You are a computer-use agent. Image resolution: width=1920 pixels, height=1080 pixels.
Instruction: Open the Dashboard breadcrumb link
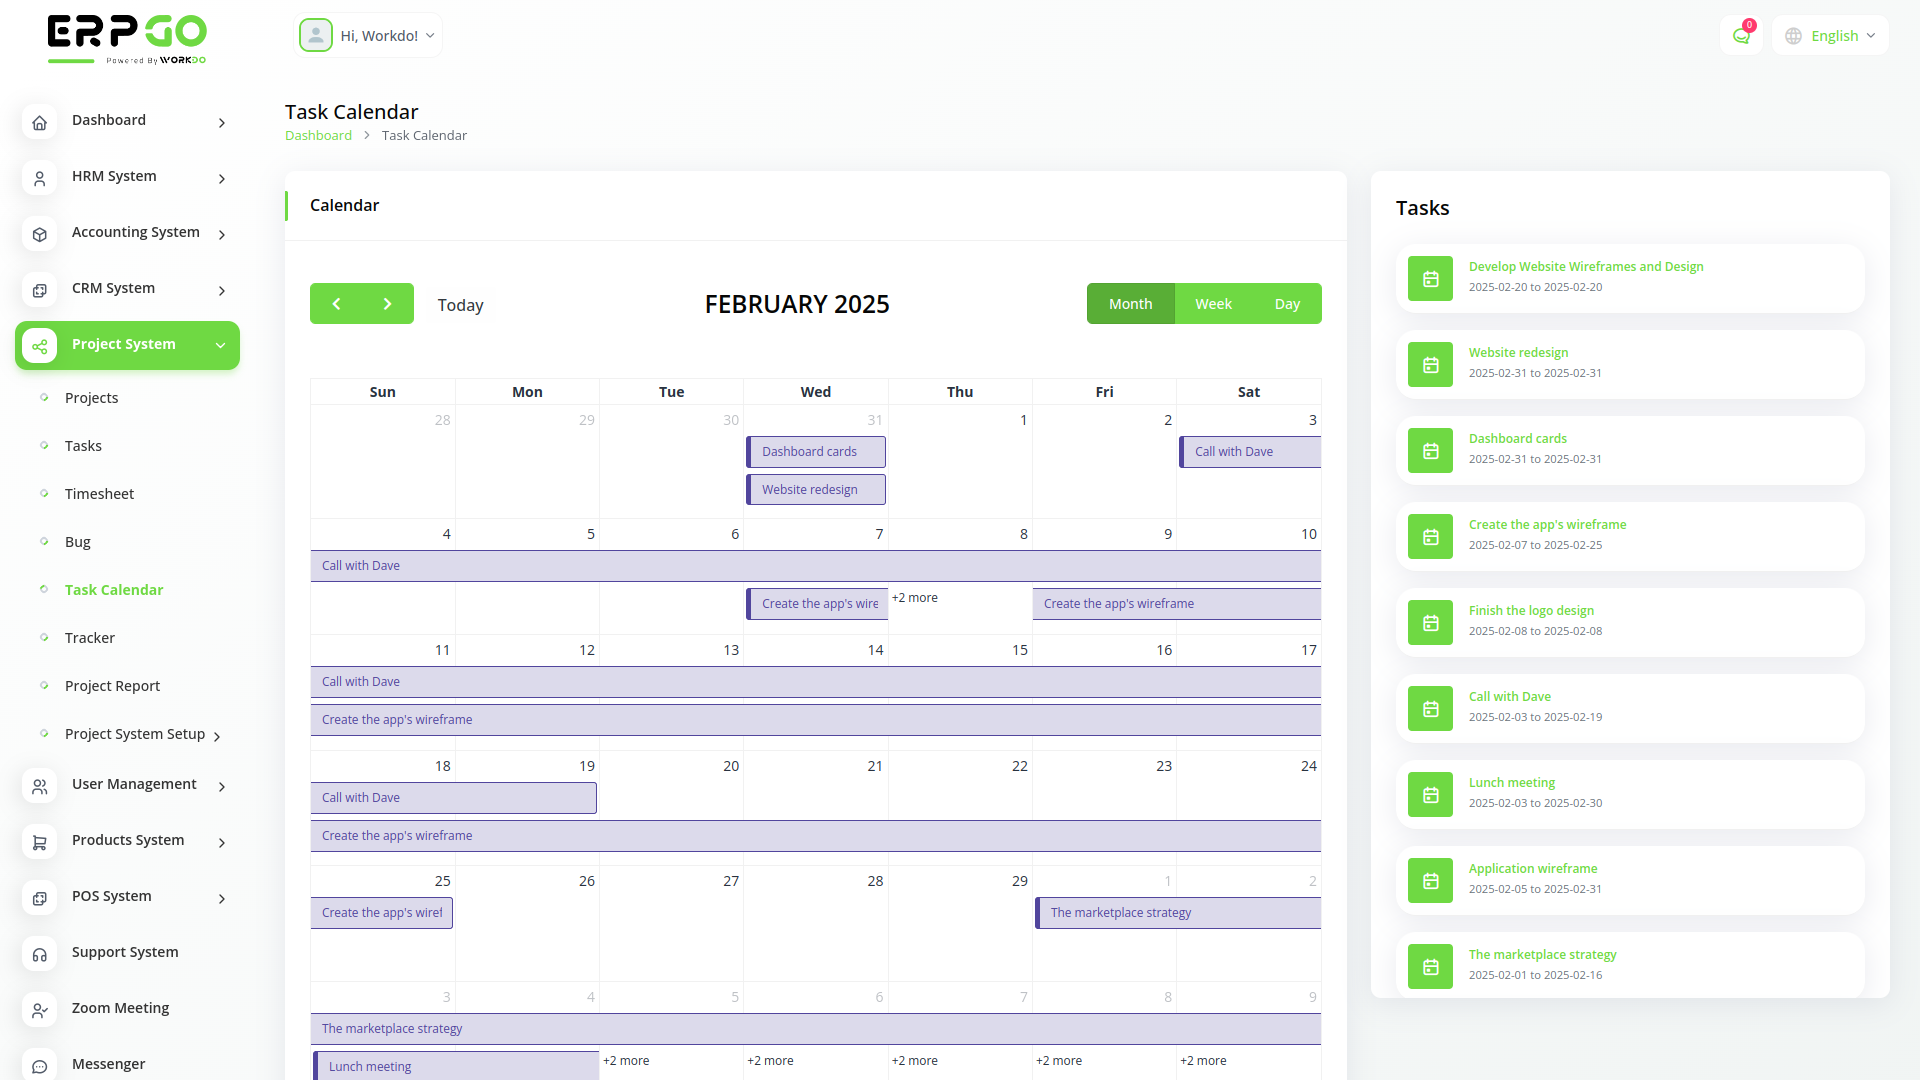click(x=318, y=135)
